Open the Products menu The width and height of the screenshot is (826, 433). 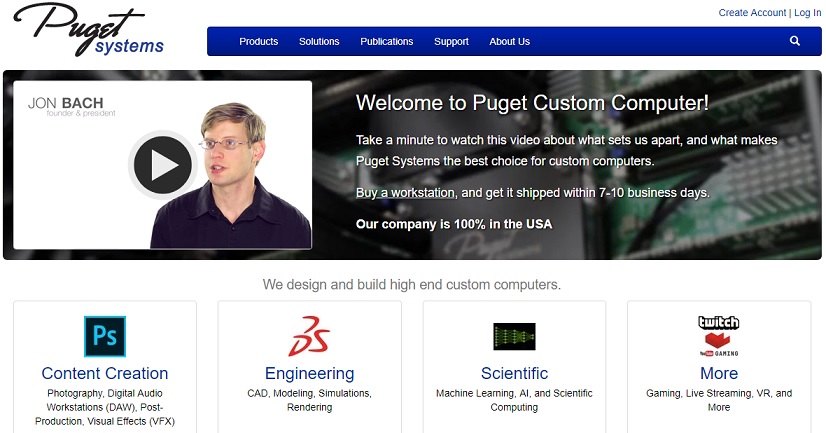pos(259,42)
